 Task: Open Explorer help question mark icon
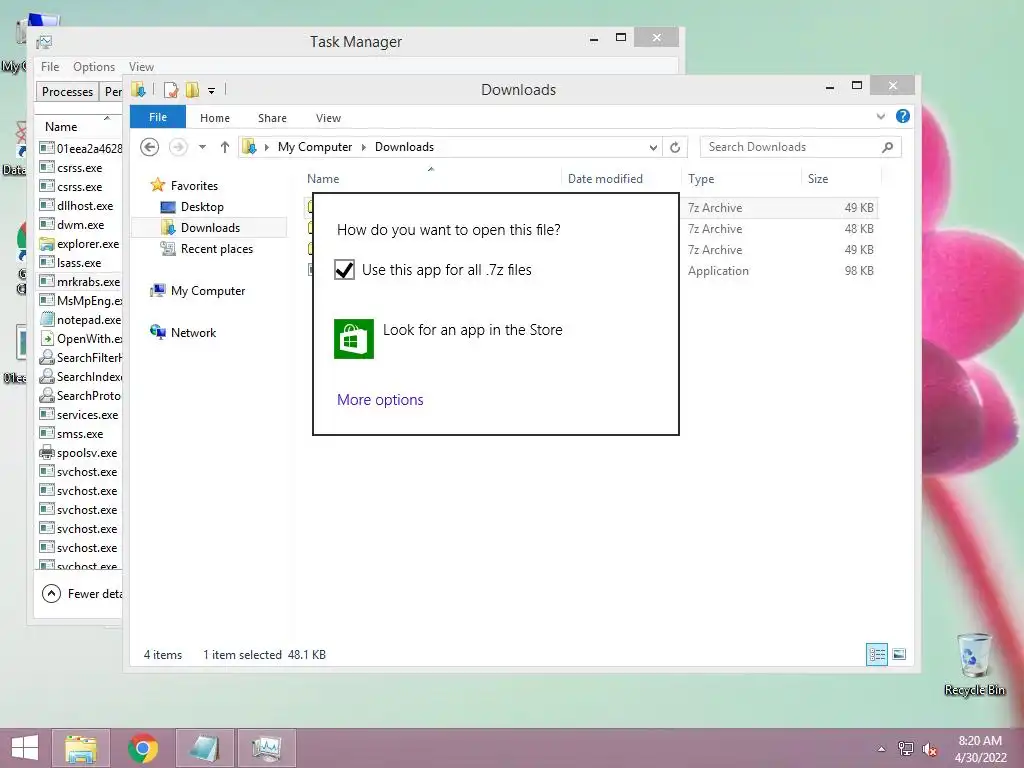903,116
